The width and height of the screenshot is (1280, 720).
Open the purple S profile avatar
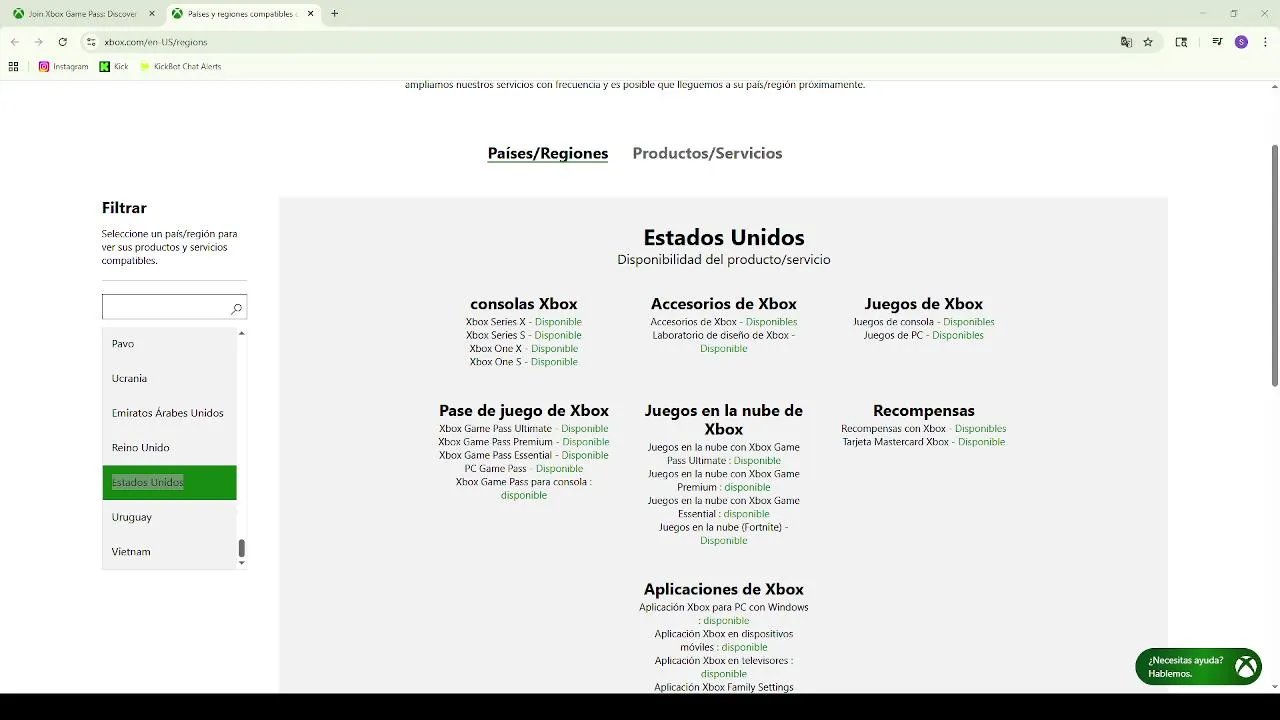(x=1241, y=42)
